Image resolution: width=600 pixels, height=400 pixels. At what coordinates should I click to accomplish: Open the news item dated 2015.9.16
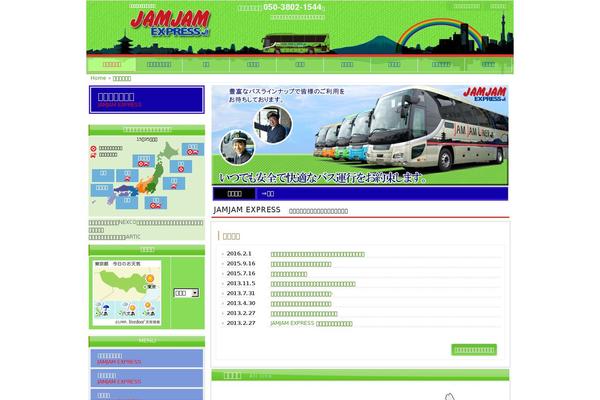coord(301,264)
